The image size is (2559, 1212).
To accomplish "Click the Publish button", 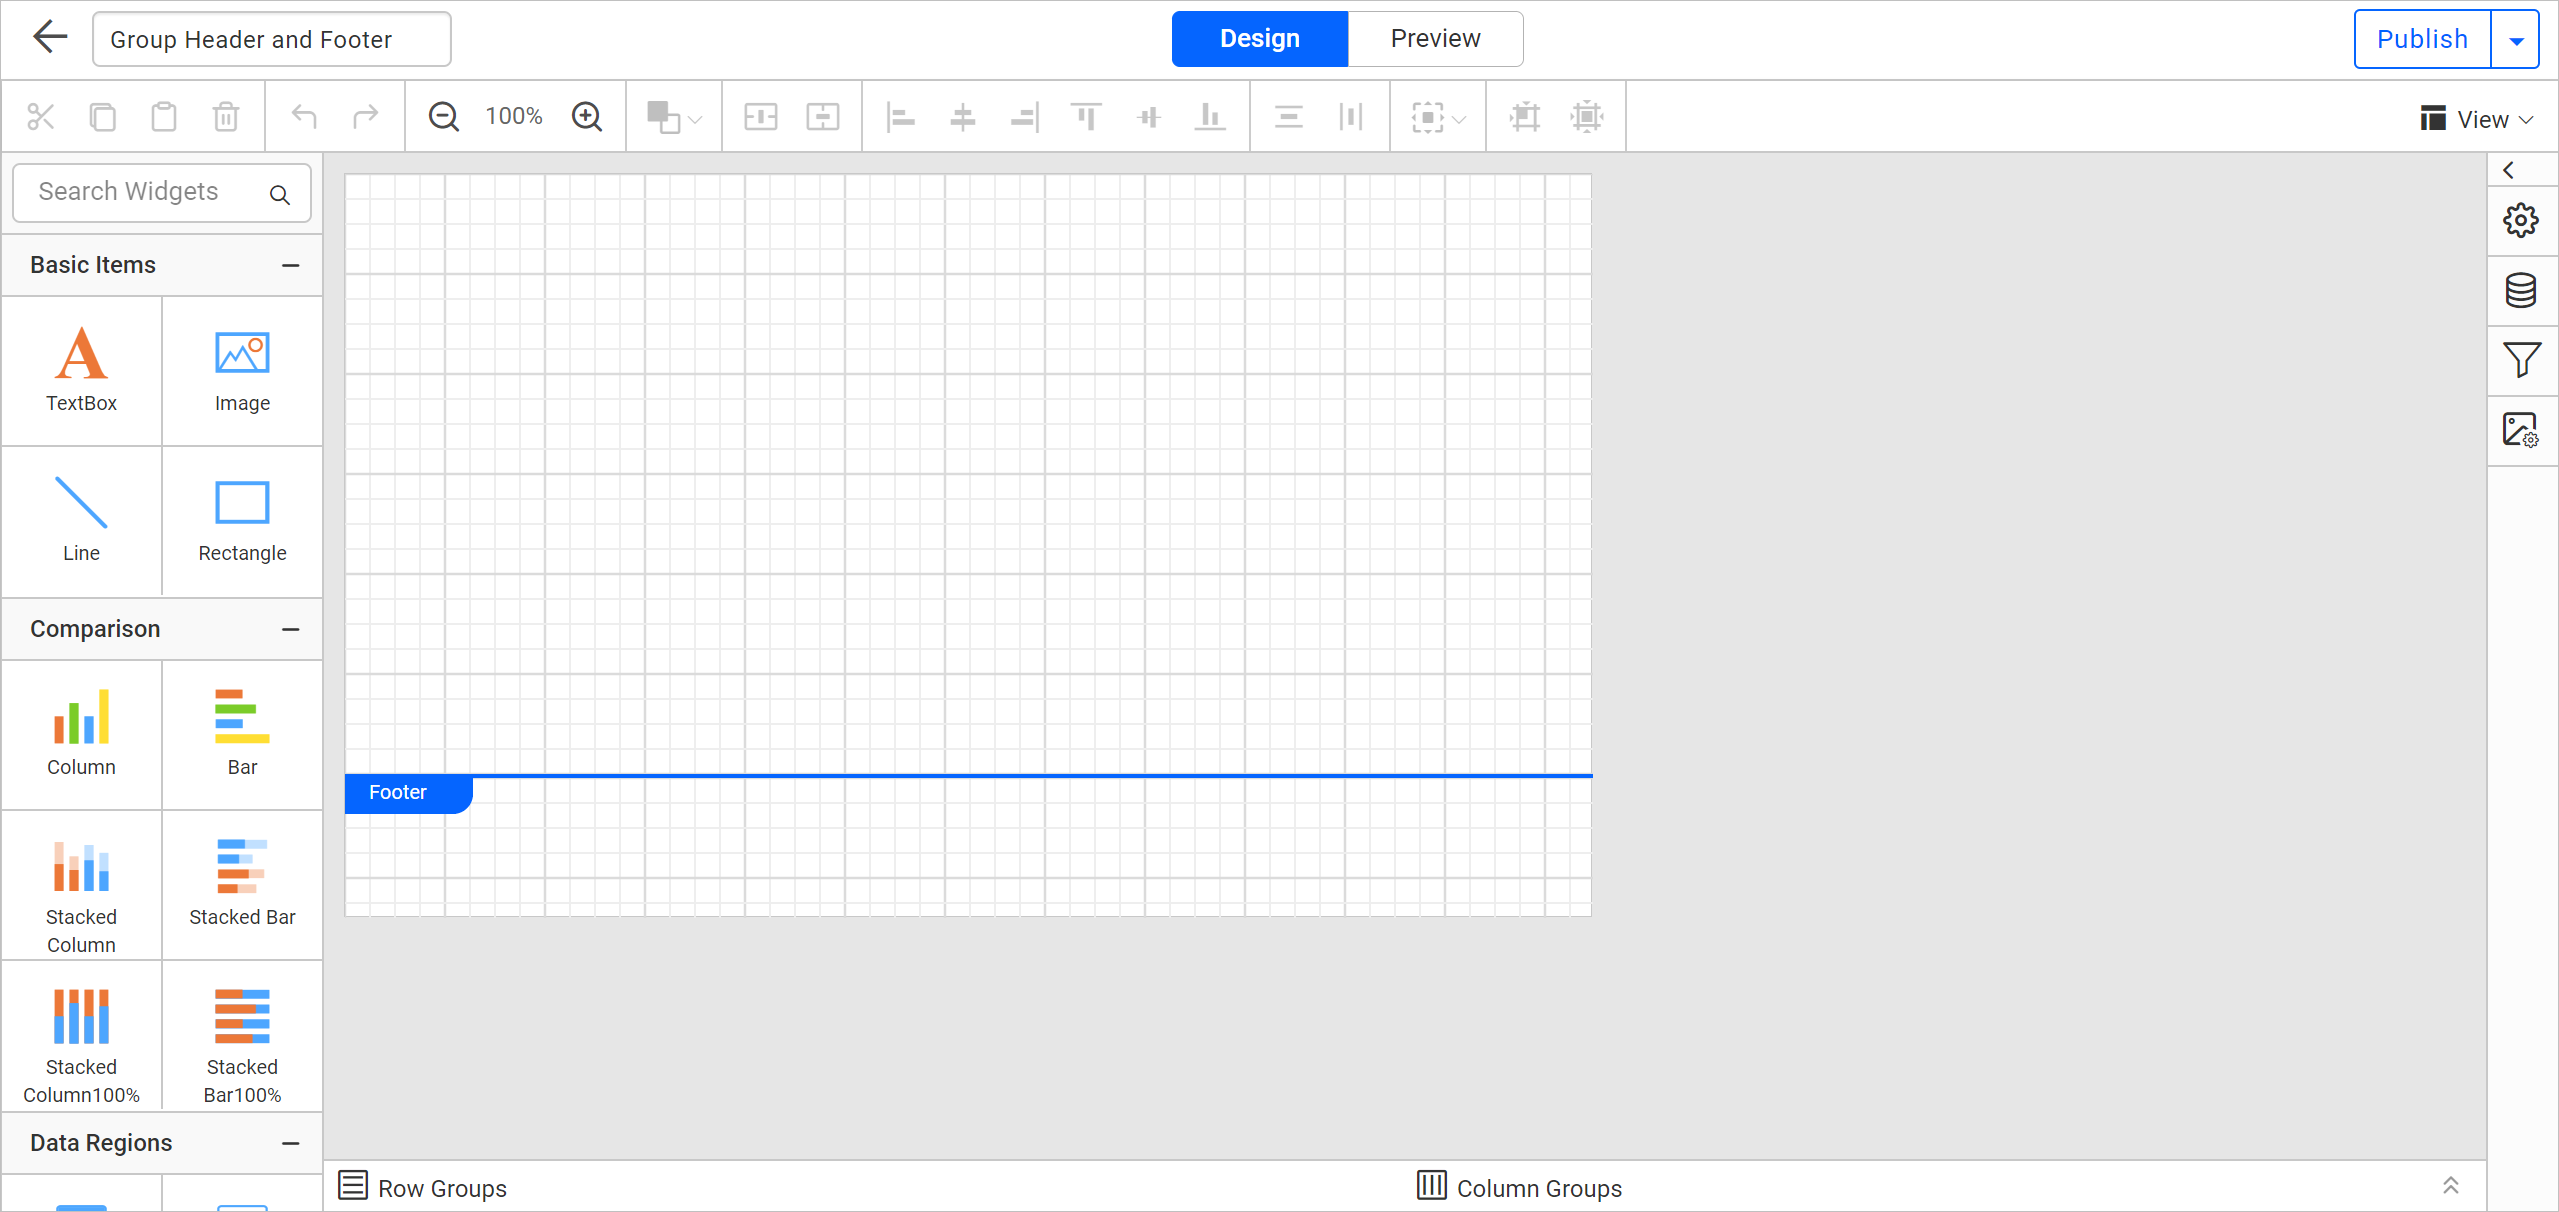I will pos(2422,39).
